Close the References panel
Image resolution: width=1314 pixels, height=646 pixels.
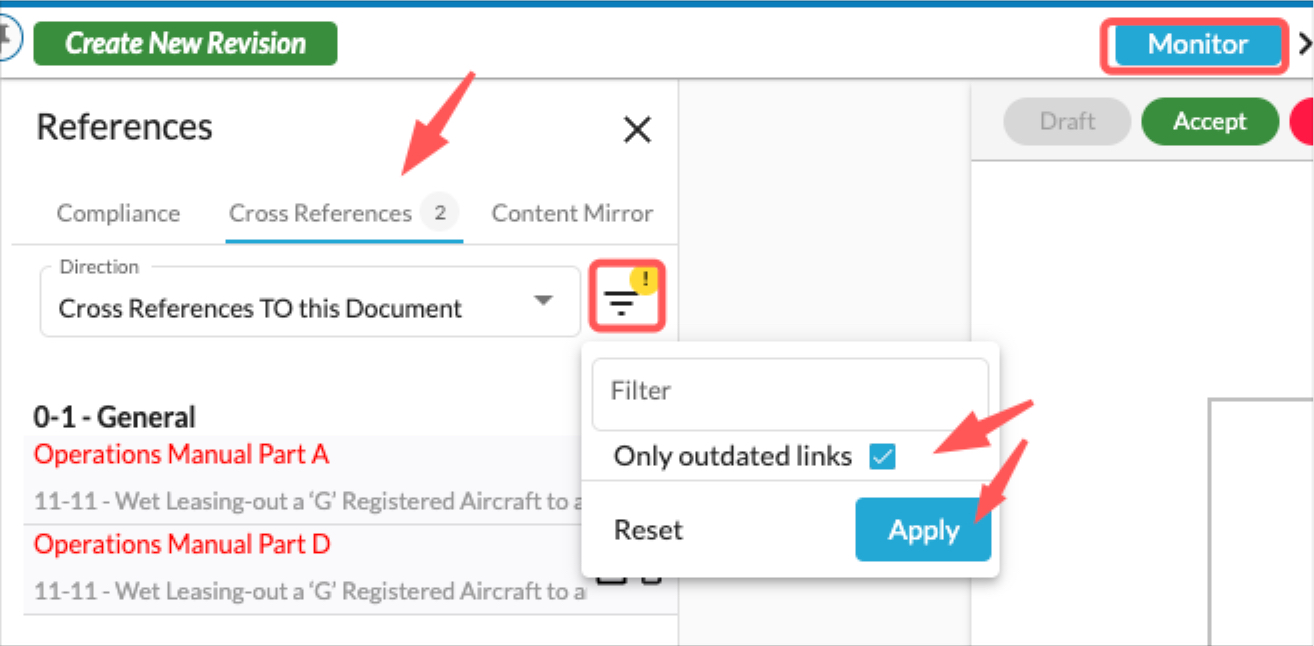point(637,129)
